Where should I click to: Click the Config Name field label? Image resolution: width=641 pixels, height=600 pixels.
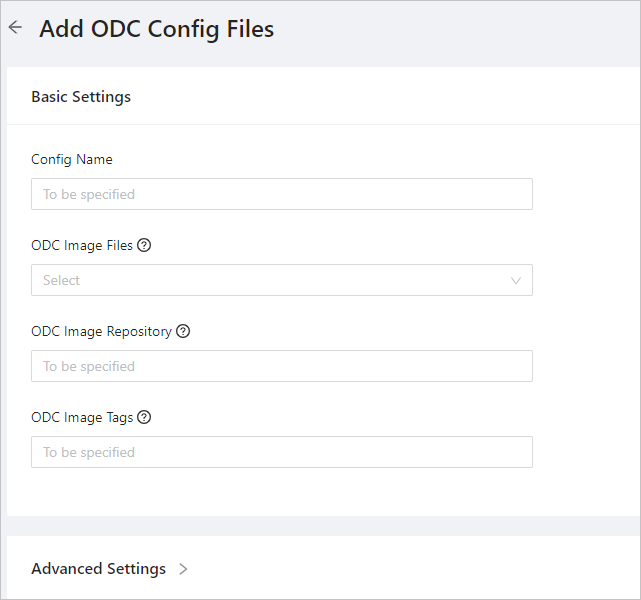72,159
